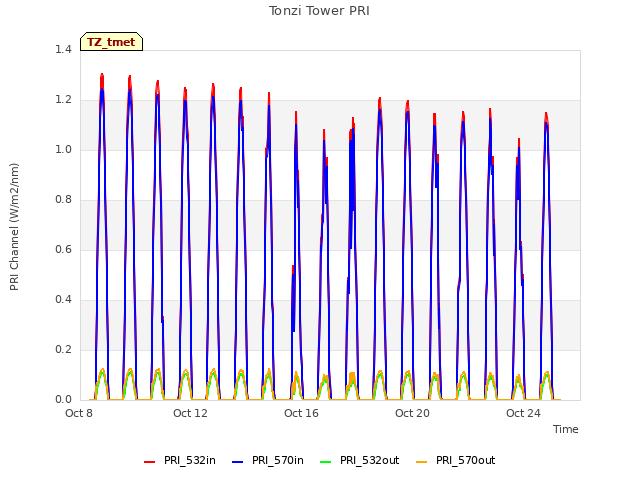
Task: Click the orange PRI_570out legend swatch
Action: (x=422, y=462)
